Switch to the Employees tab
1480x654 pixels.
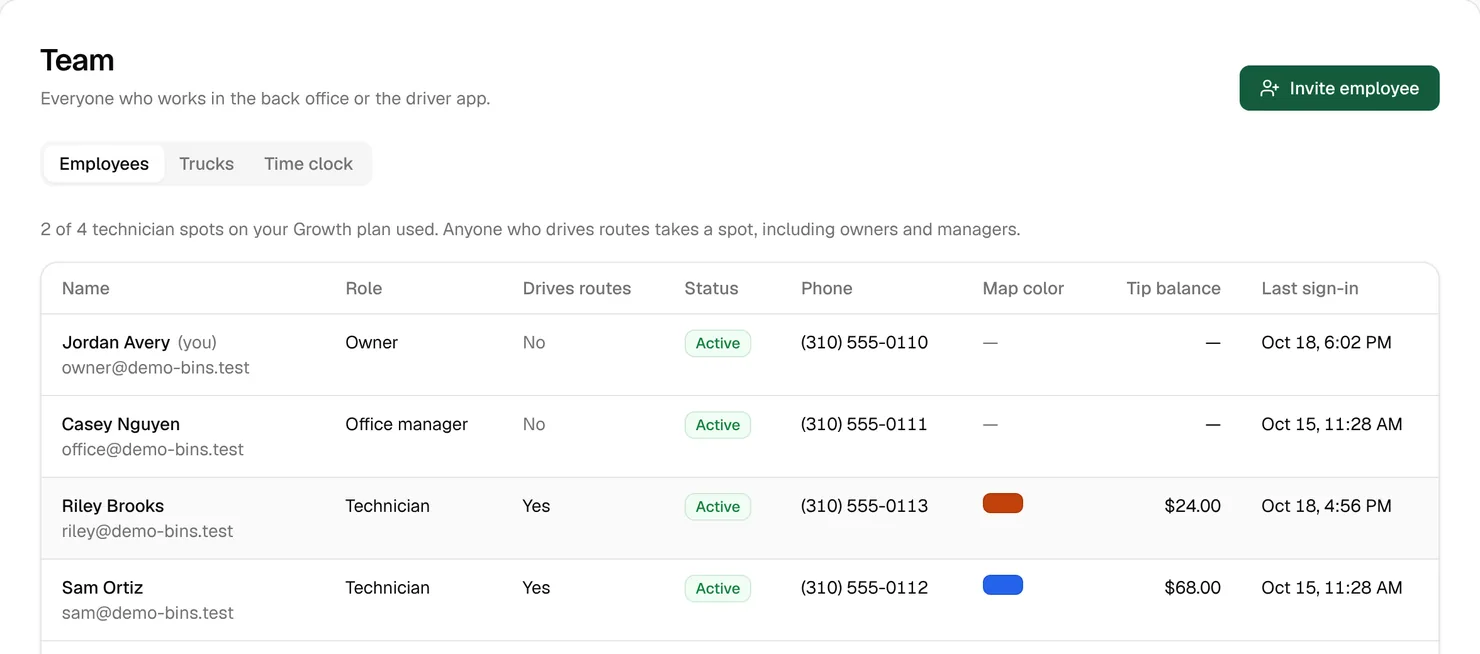tap(104, 164)
